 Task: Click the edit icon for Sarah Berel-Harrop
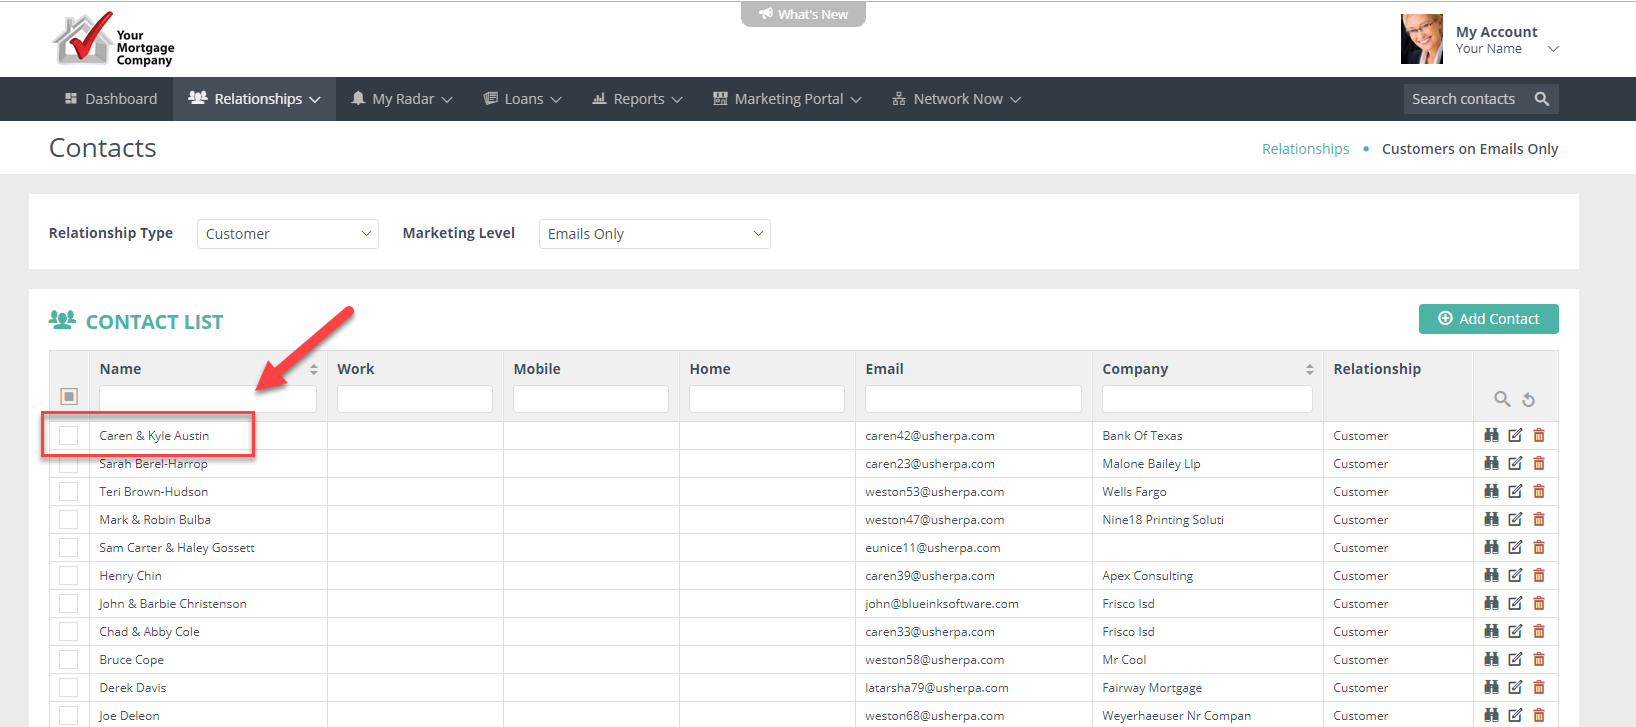pyautogui.click(x=1515, y=463)
